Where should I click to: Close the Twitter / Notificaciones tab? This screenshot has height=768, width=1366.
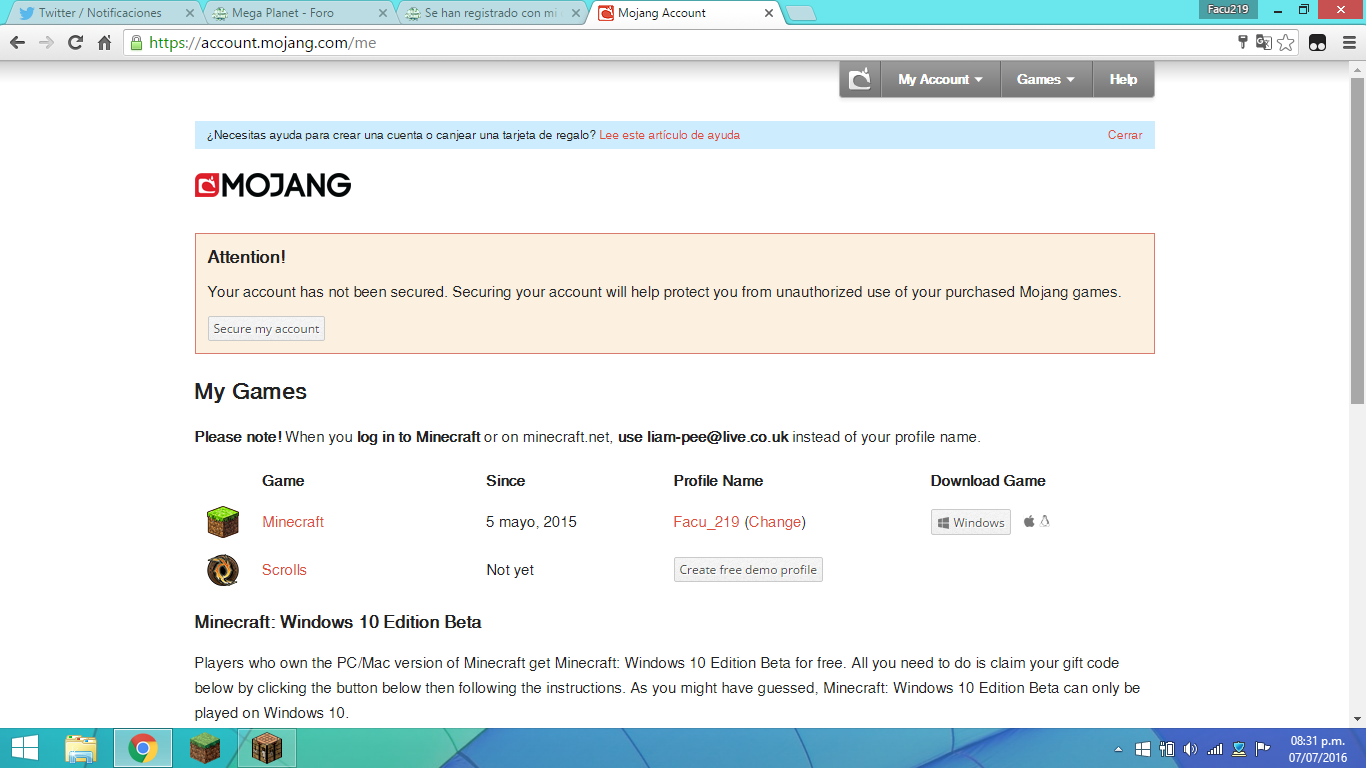(189, 13)
